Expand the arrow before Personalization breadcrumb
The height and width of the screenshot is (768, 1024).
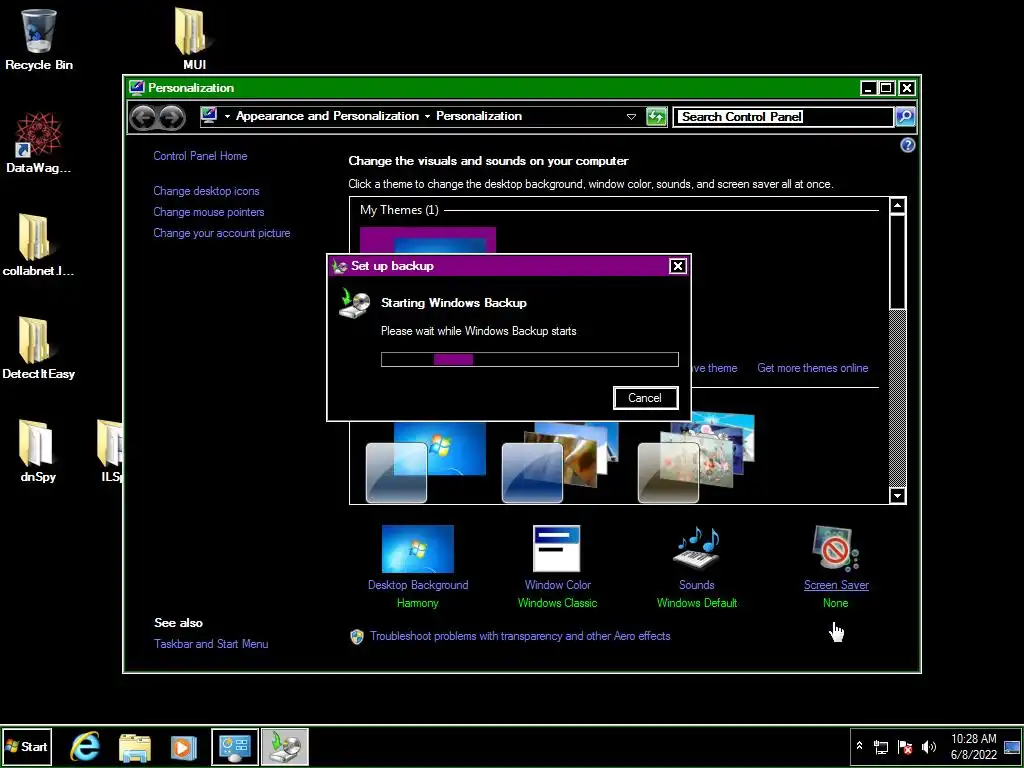(427, 116)
